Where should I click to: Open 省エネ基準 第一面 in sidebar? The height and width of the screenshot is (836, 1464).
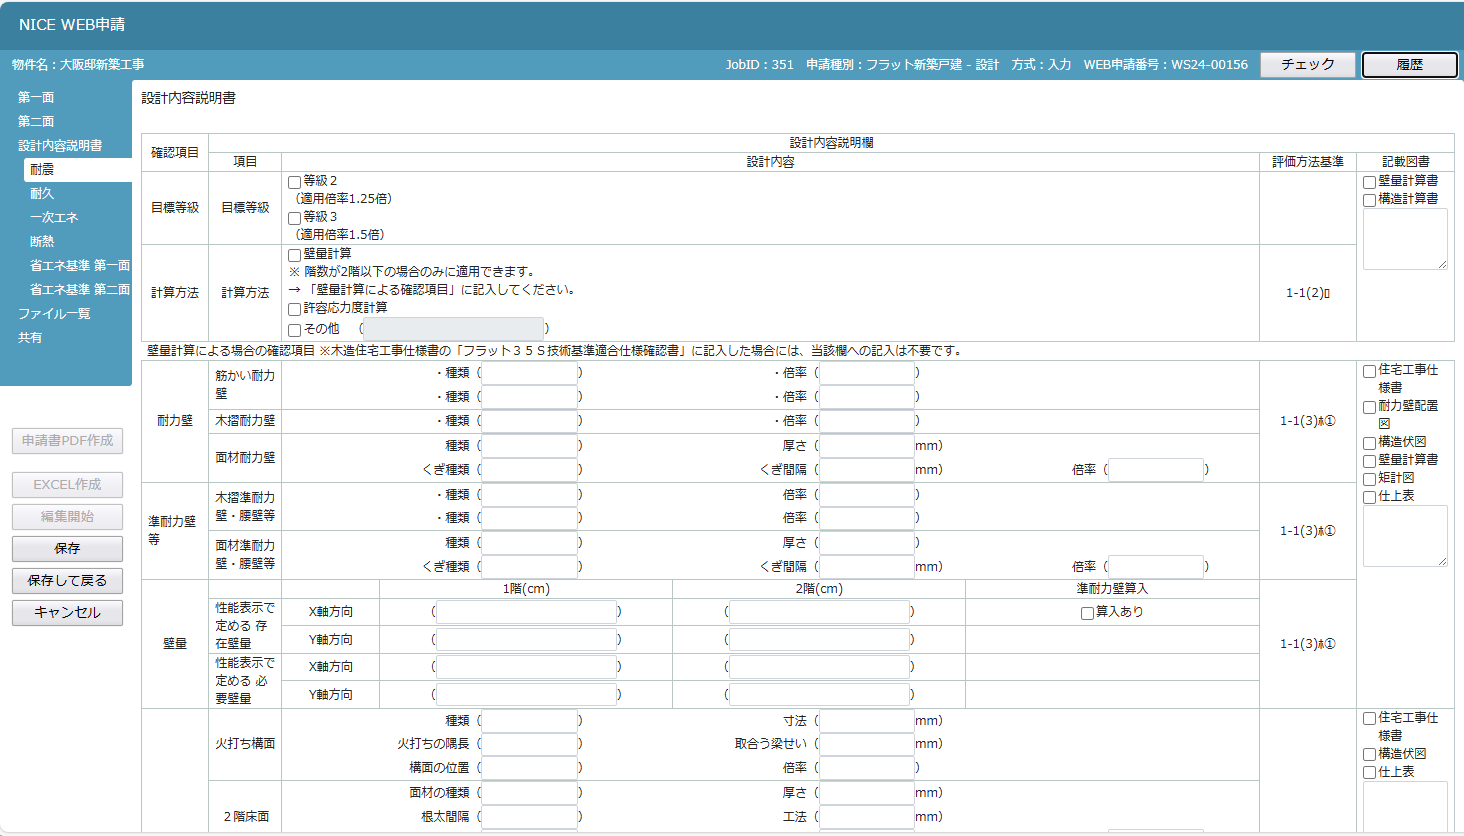pyautogui.click(x=80, y=265)
